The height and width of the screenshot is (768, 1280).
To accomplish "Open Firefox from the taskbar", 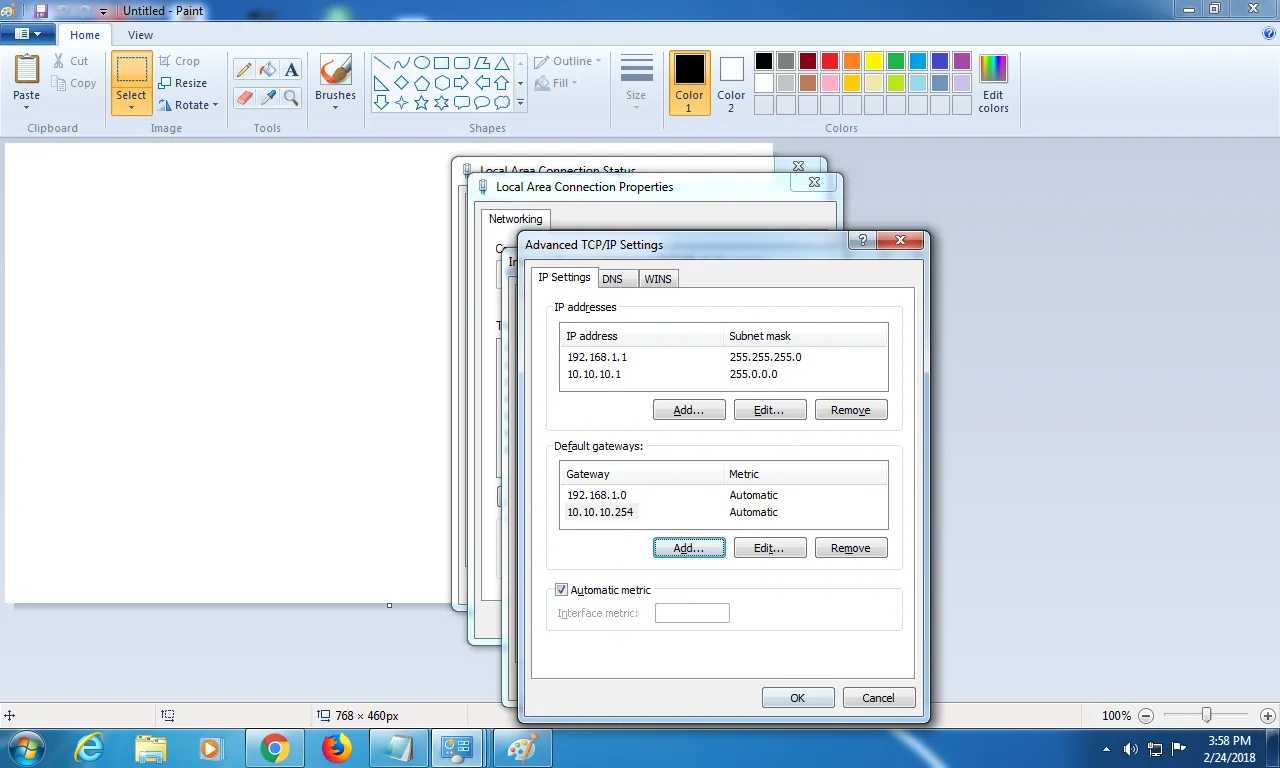I will click(x=337, y=748).
